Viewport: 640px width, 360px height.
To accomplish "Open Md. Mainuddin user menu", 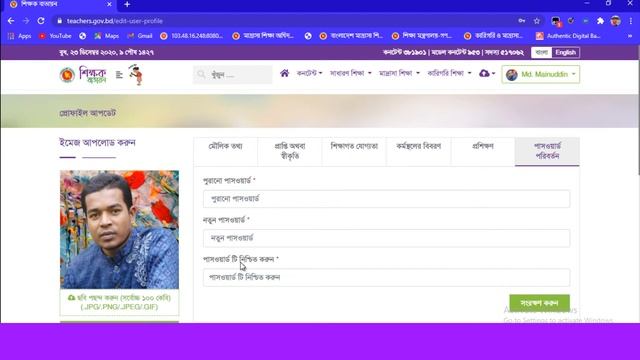I will coord(540,74).
